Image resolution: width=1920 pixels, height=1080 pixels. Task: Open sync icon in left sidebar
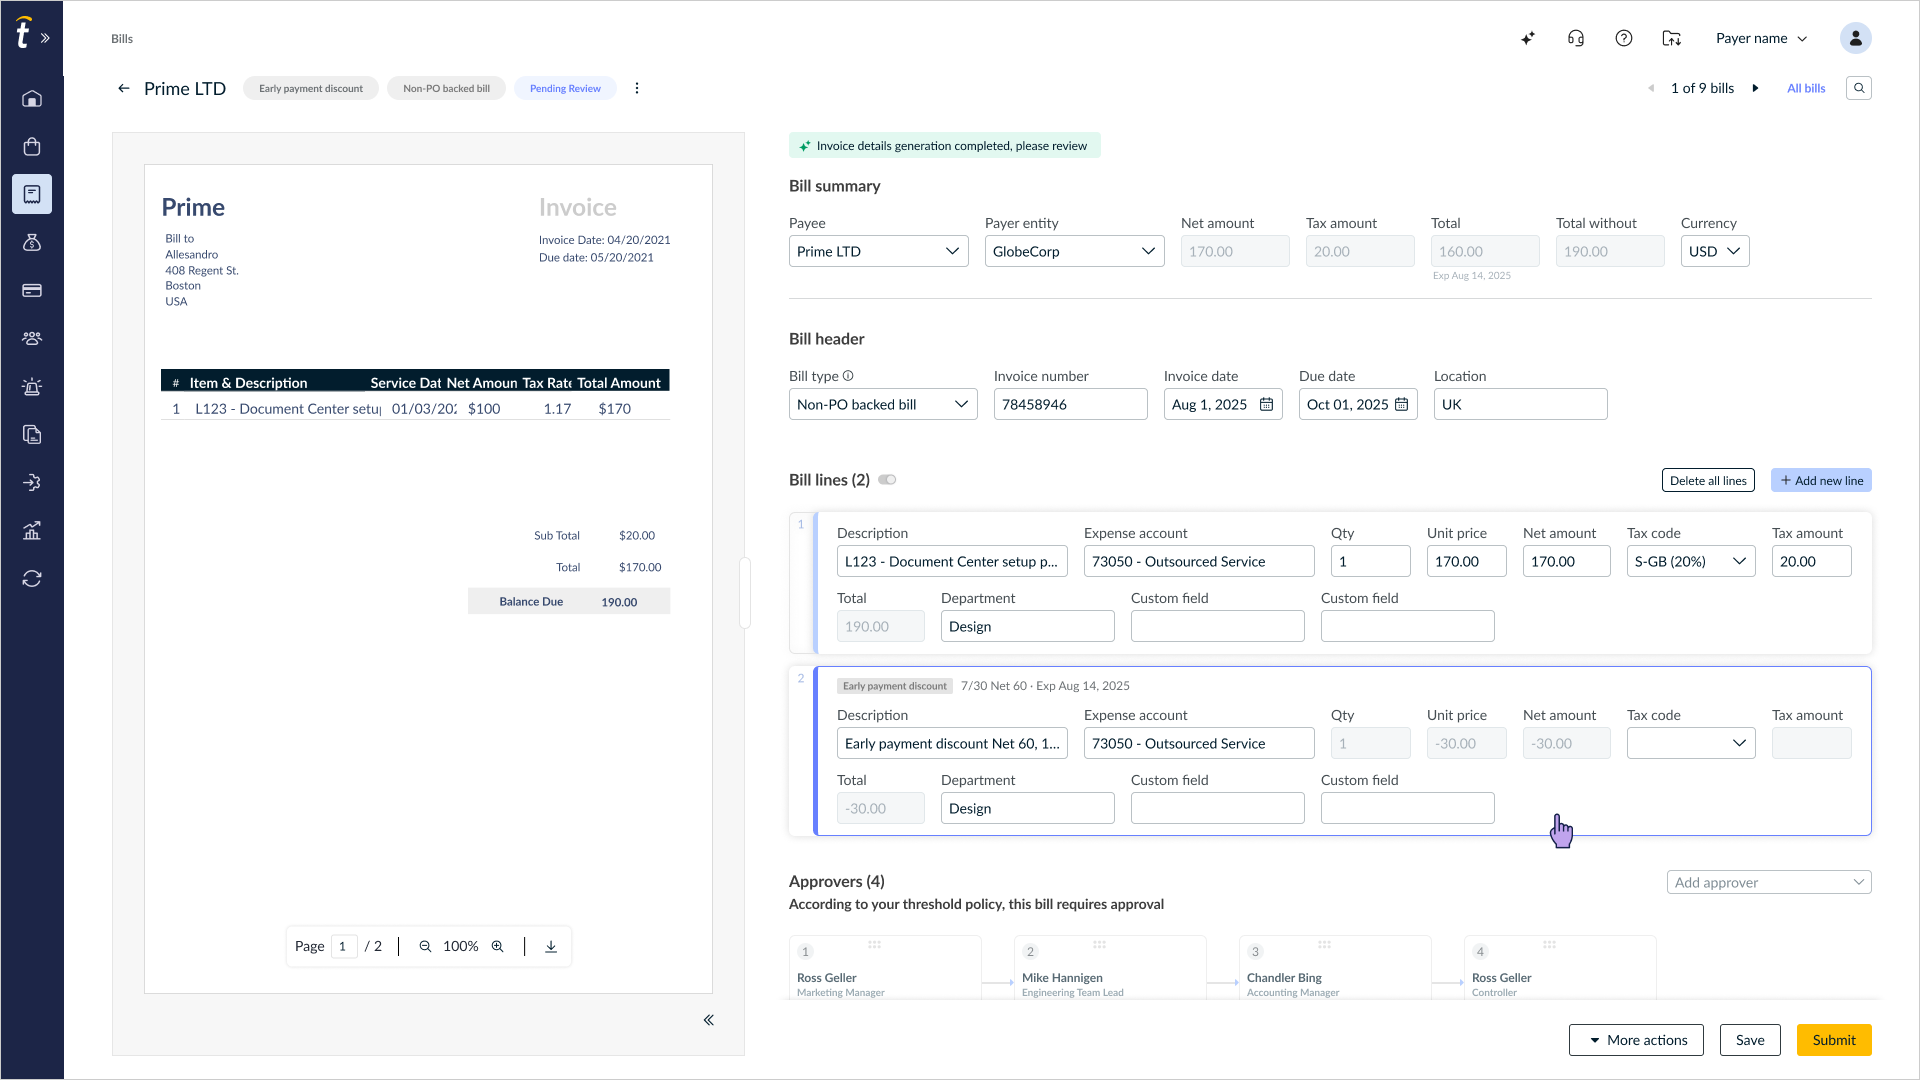click(x=32, y=578)
